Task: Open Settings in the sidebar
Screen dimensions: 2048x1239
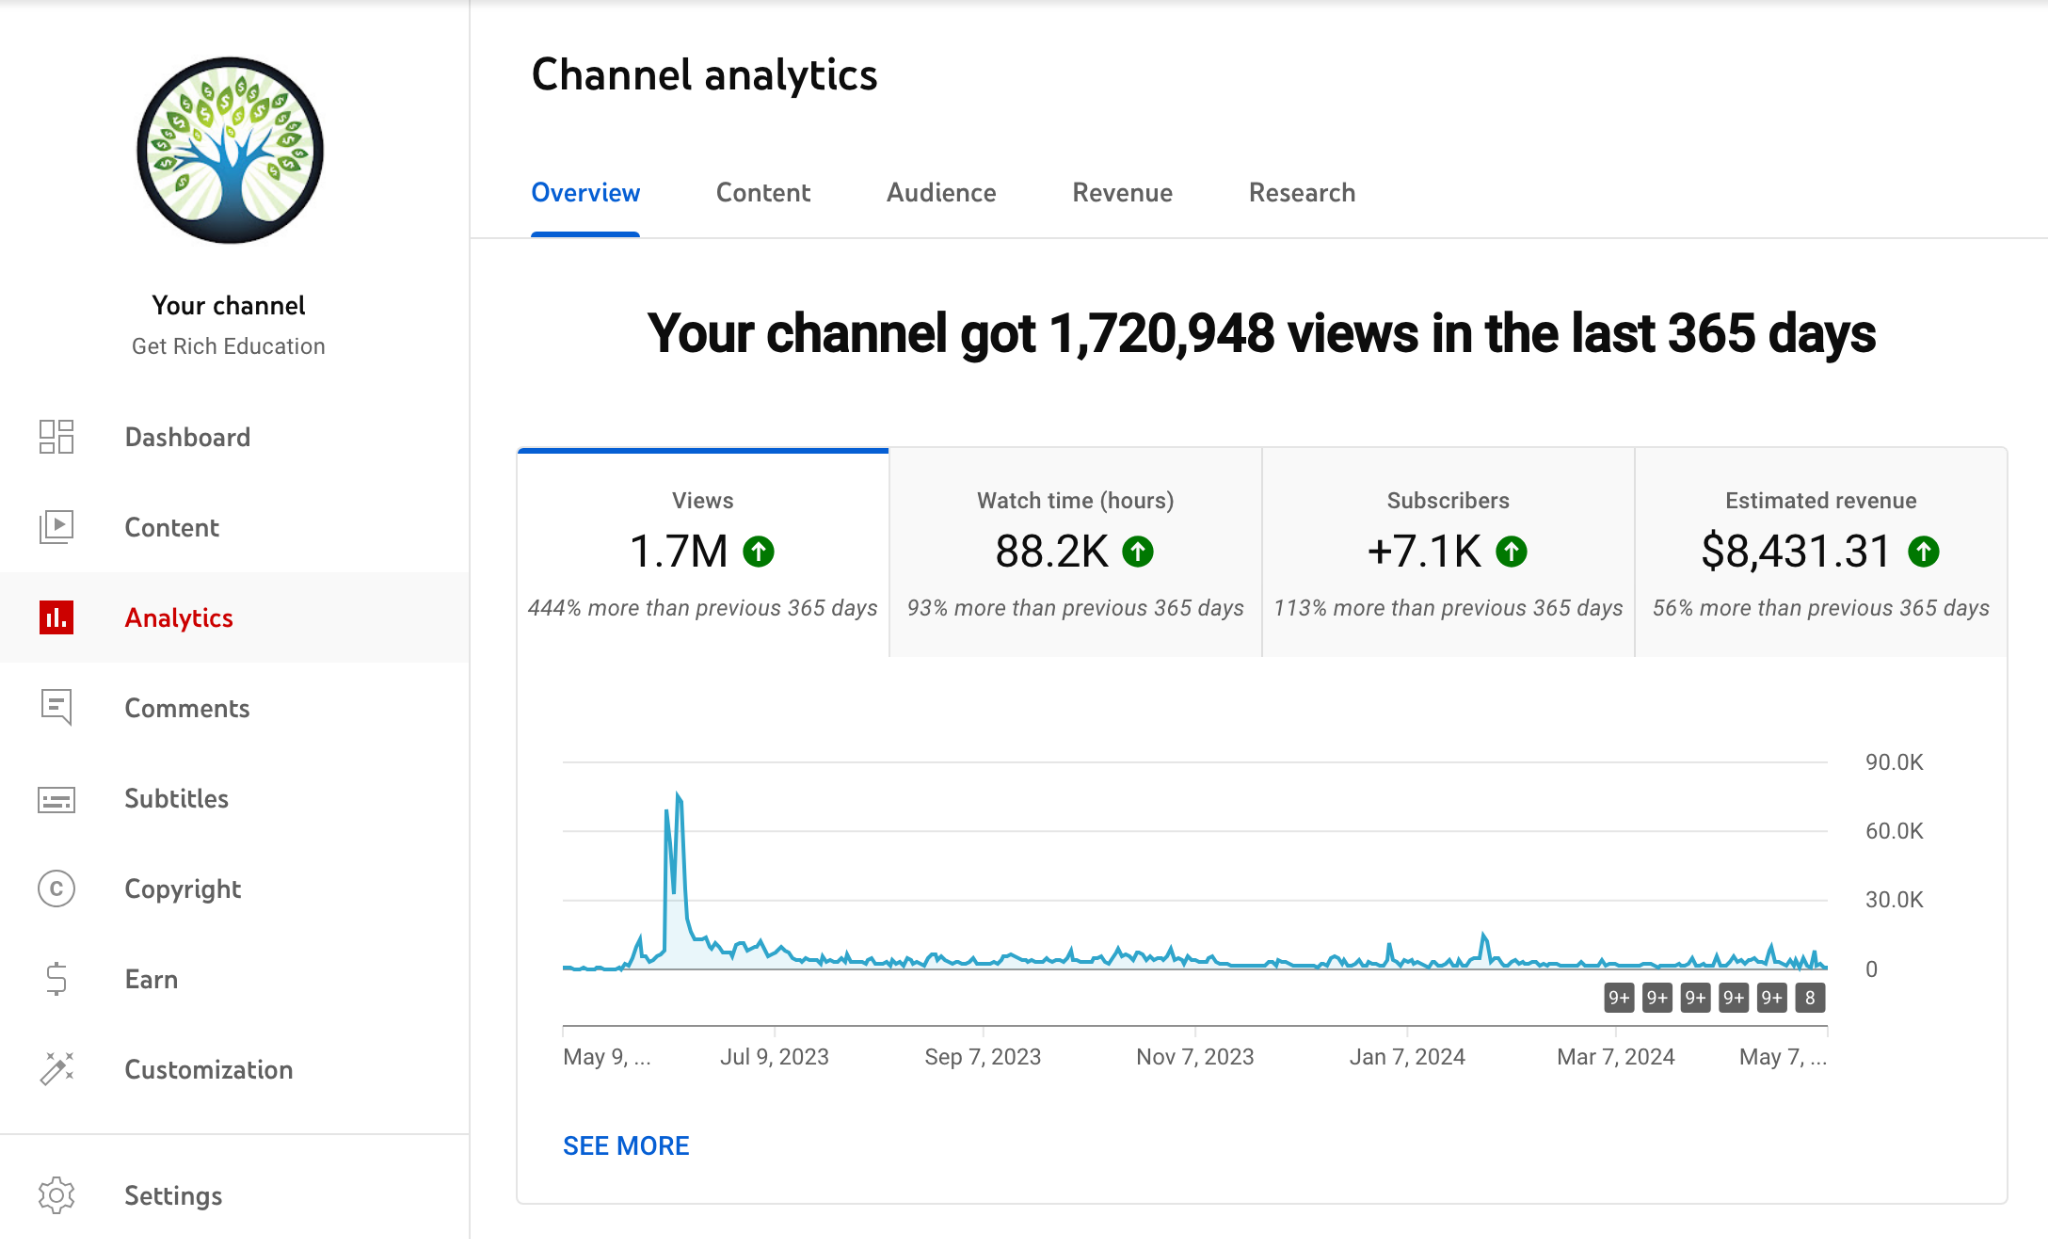Action: [x=234, y=1195]
